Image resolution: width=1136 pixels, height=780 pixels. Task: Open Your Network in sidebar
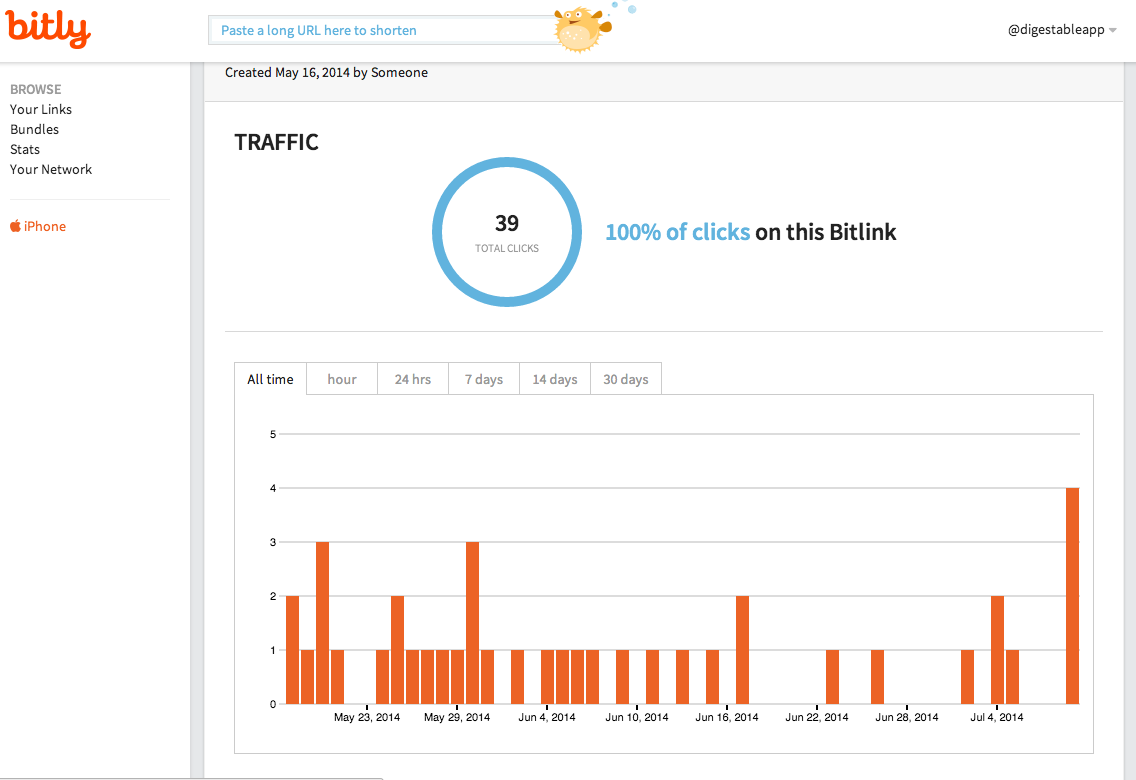[x=51, y=169]
